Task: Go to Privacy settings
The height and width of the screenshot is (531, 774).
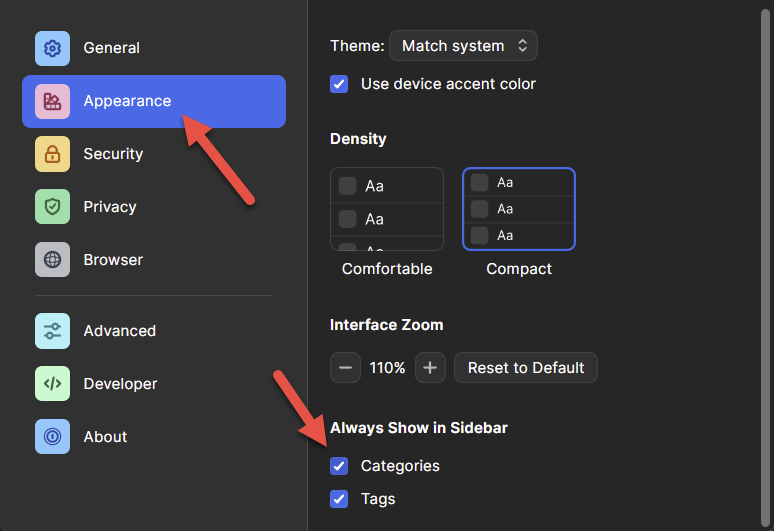Action: click(110, 207)
